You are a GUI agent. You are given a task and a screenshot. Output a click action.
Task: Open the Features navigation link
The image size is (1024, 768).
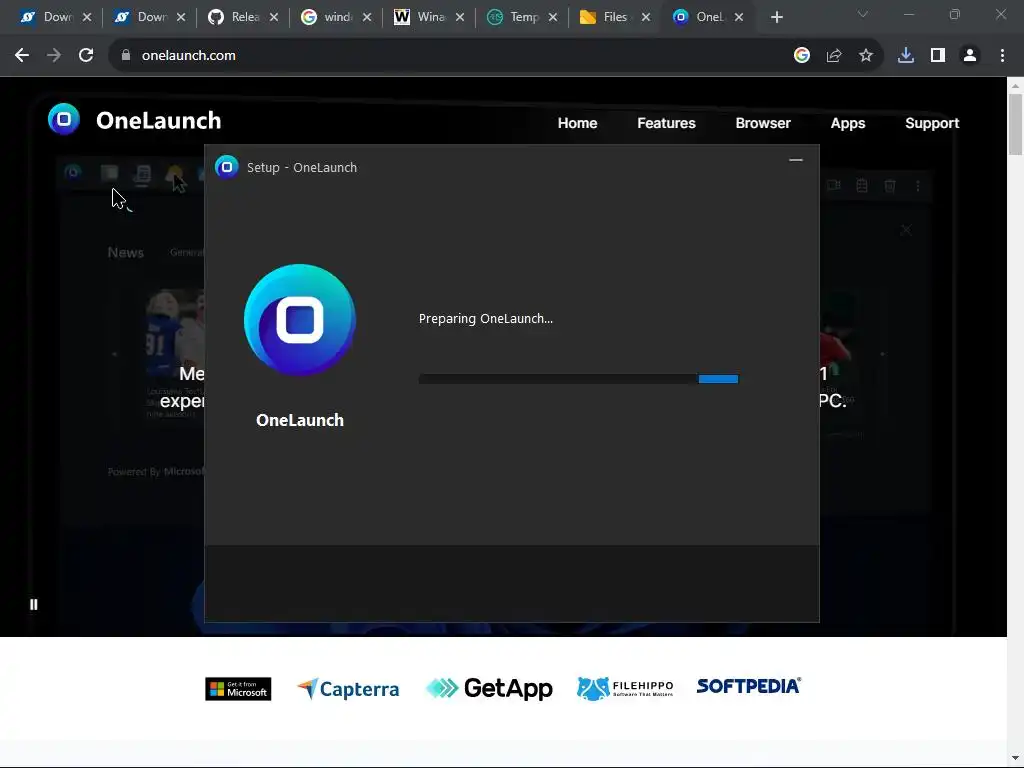(666, 123)
